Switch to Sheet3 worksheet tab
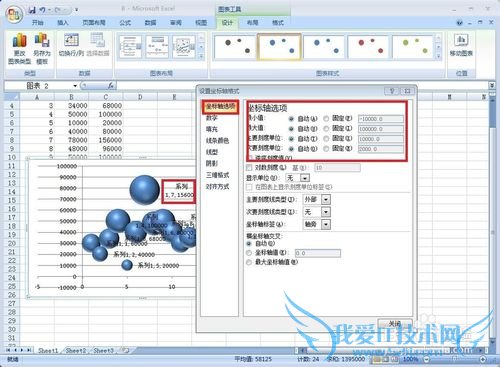Image resolution: width=500 pixels, height=367 pixels. (104, 350)
